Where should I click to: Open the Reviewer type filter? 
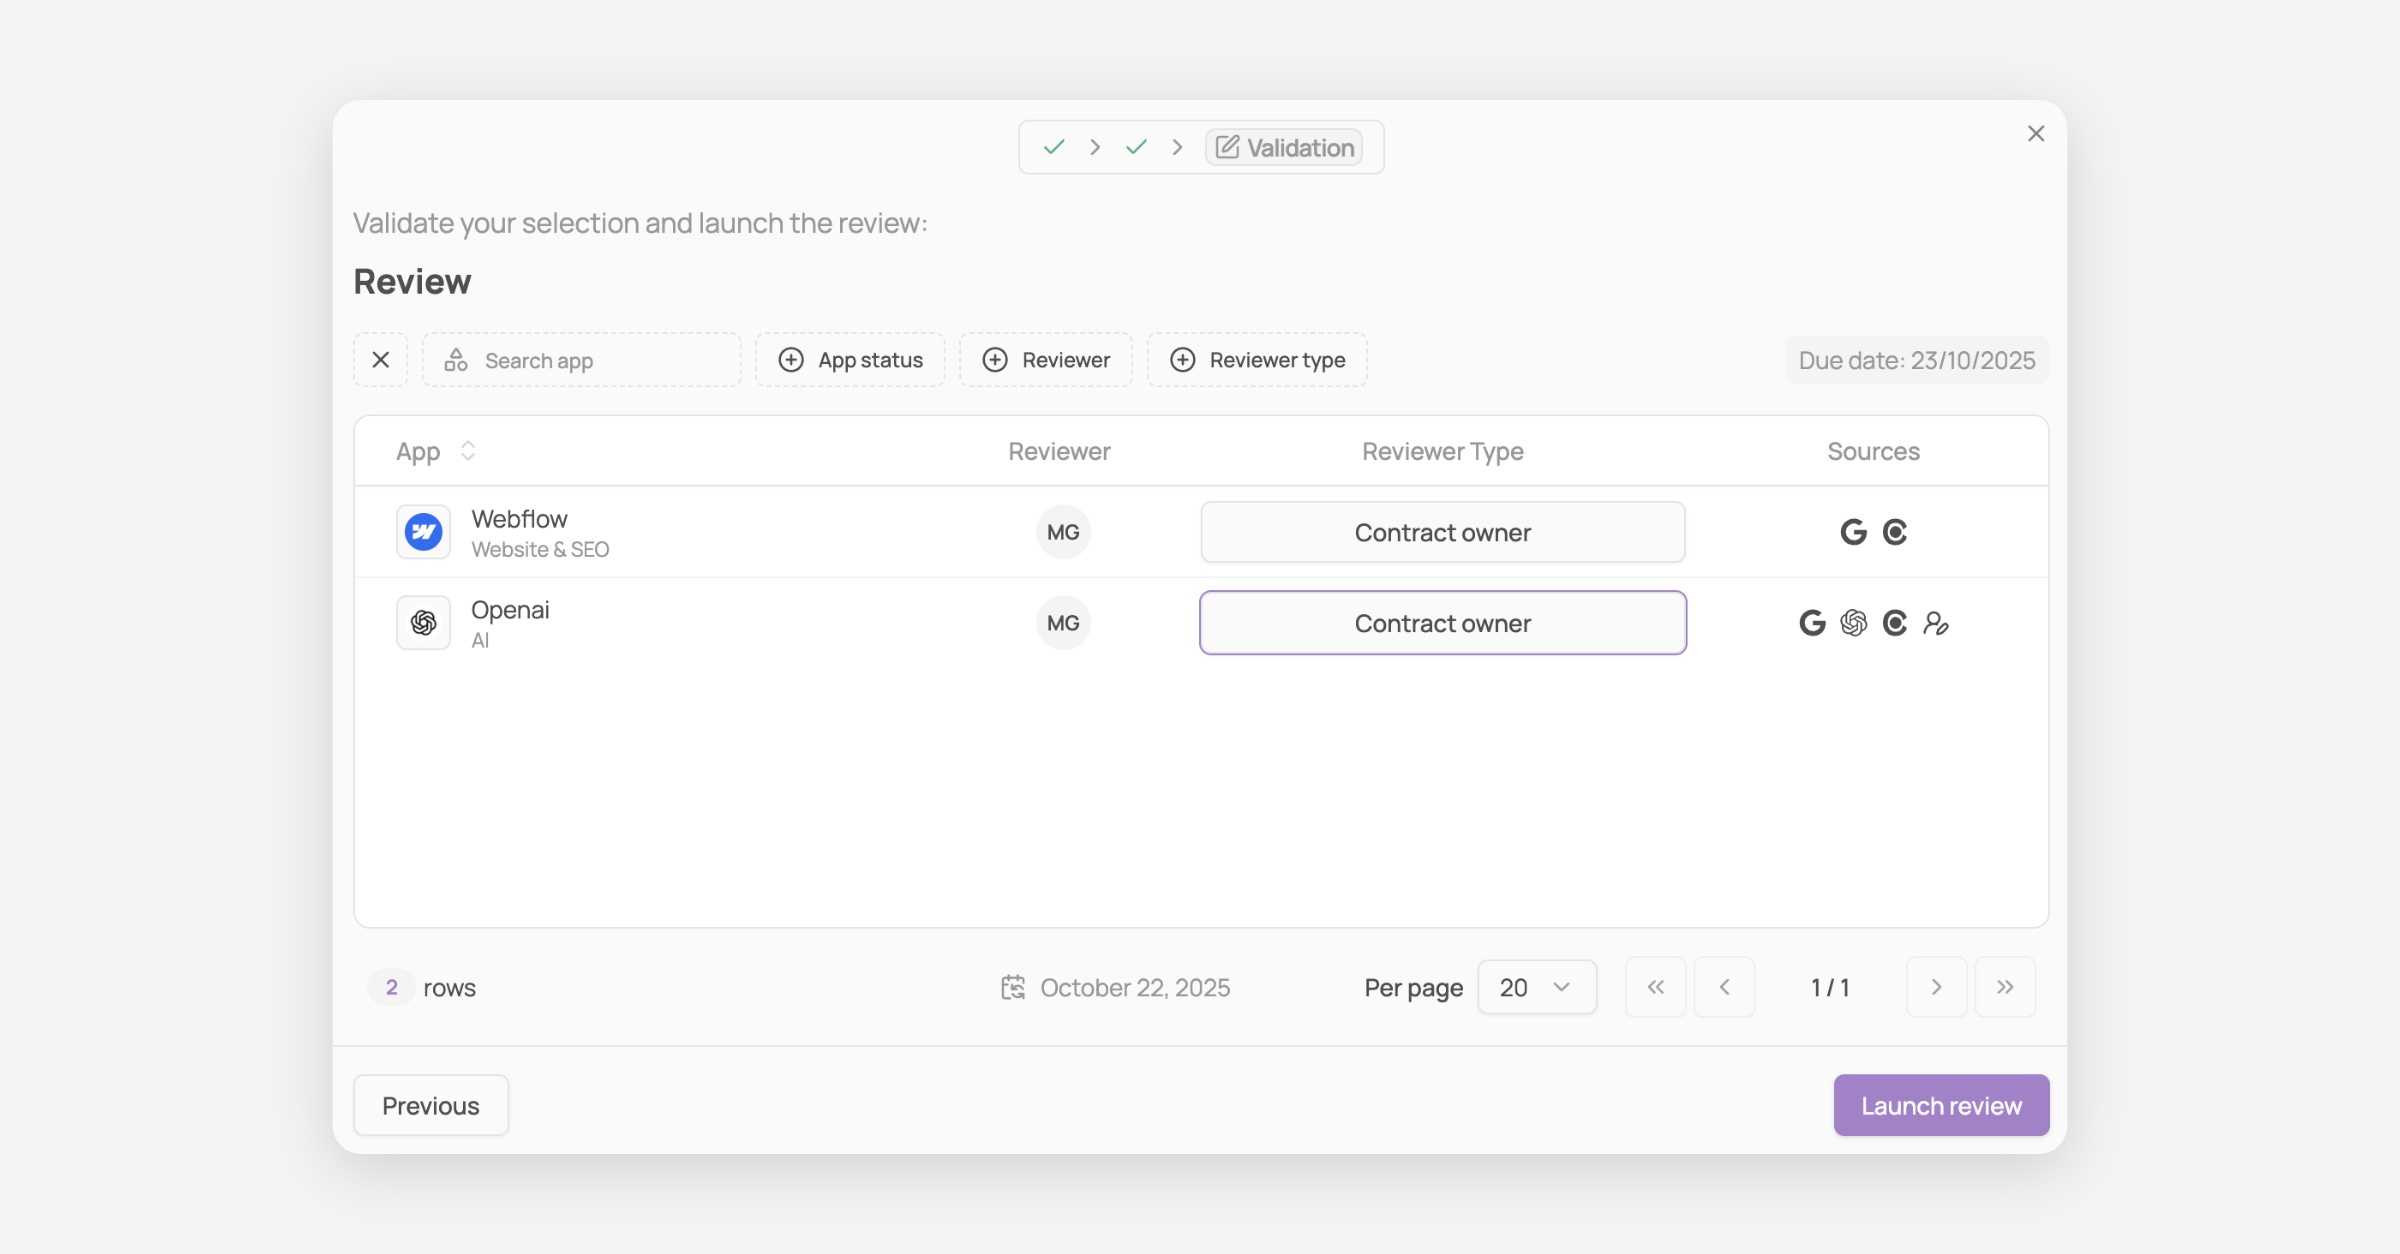tap(1257, 360)
